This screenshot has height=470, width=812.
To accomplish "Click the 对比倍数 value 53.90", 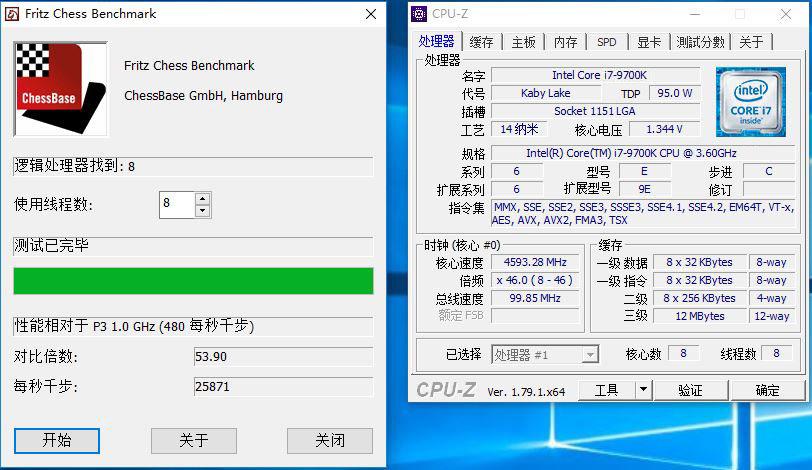I will coord(283,357).
